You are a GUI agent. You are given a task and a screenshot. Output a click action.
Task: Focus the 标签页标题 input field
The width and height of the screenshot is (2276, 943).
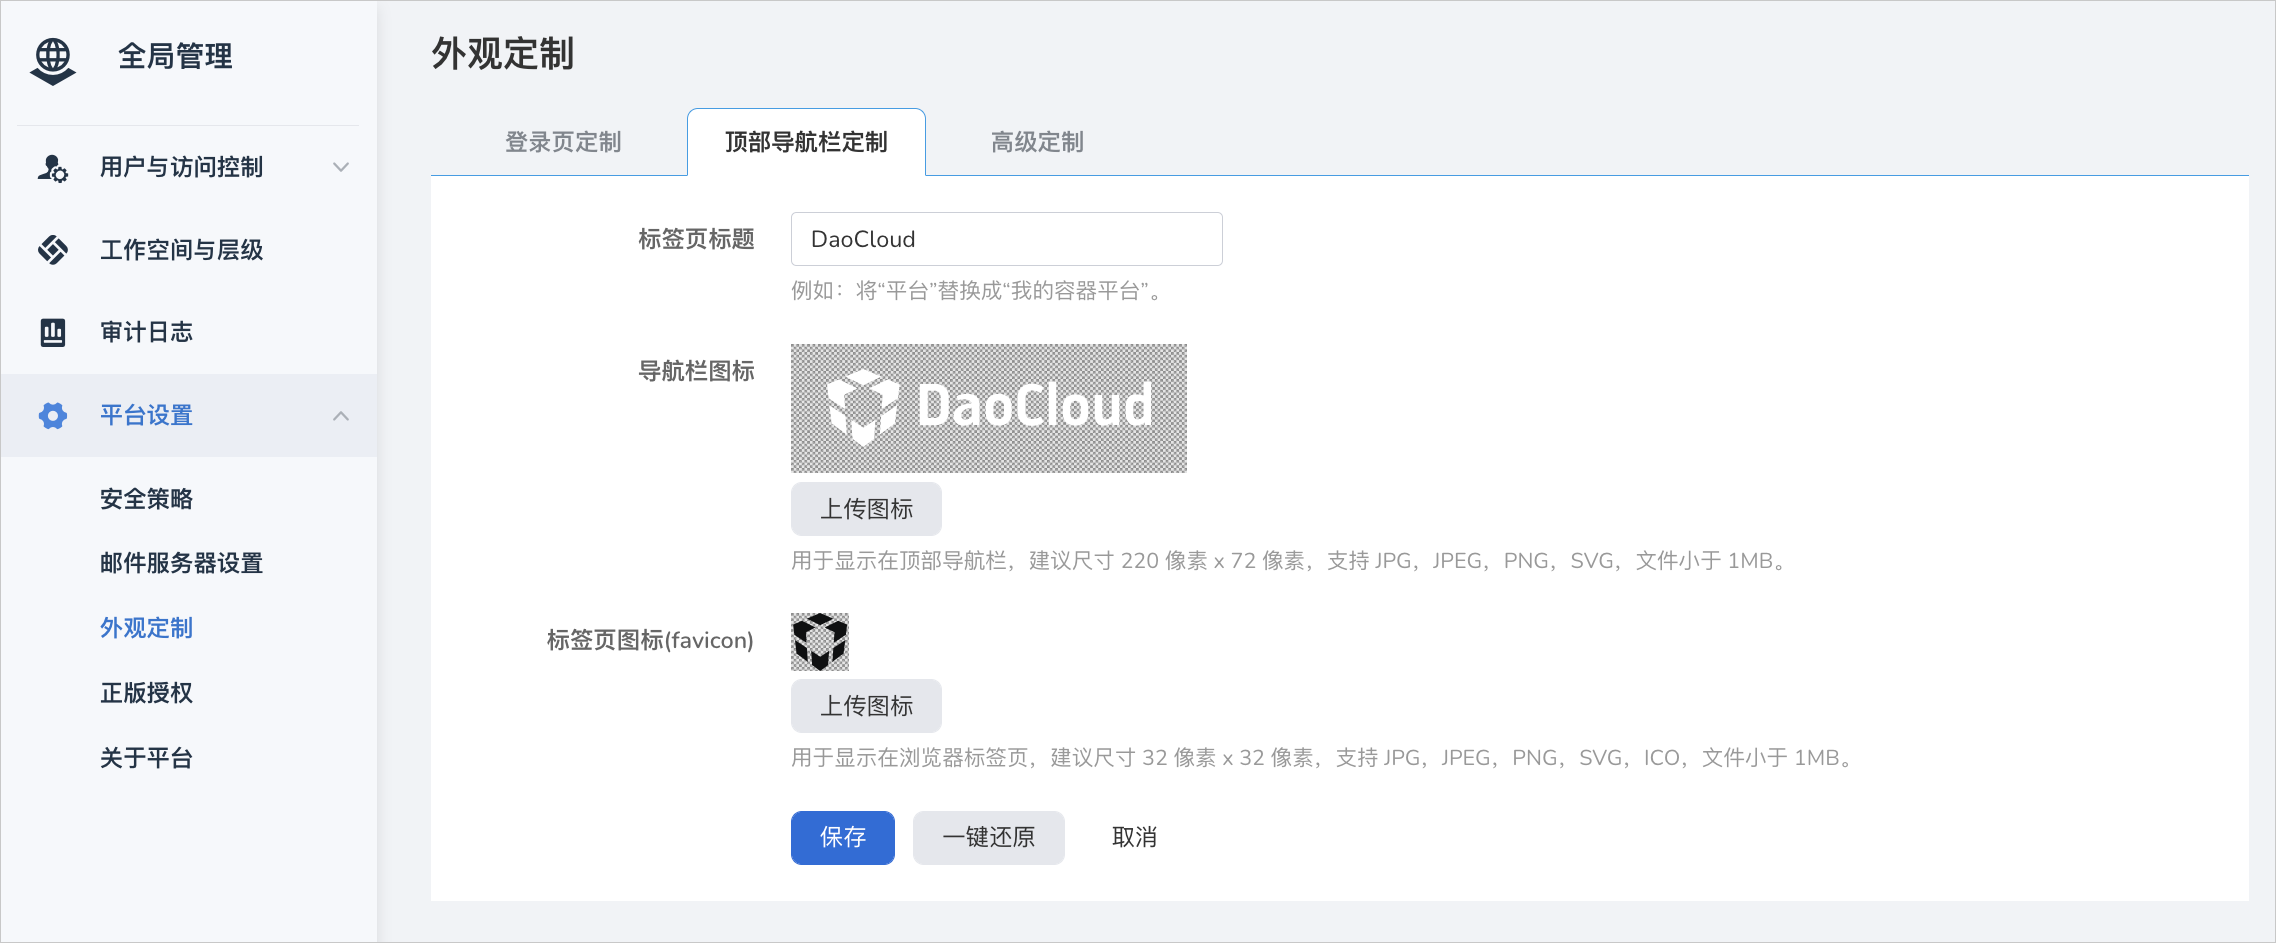coord(1006,239)
